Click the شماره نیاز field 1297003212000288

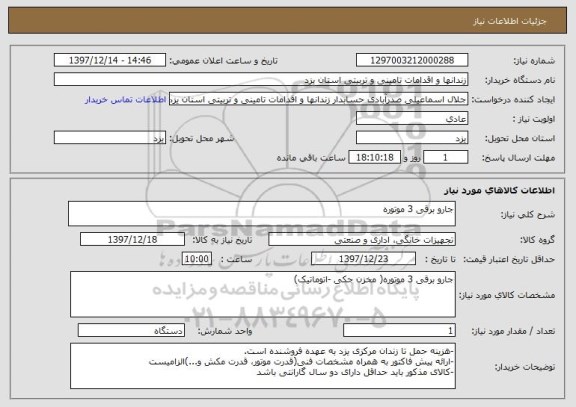click(x=412, y=60)
